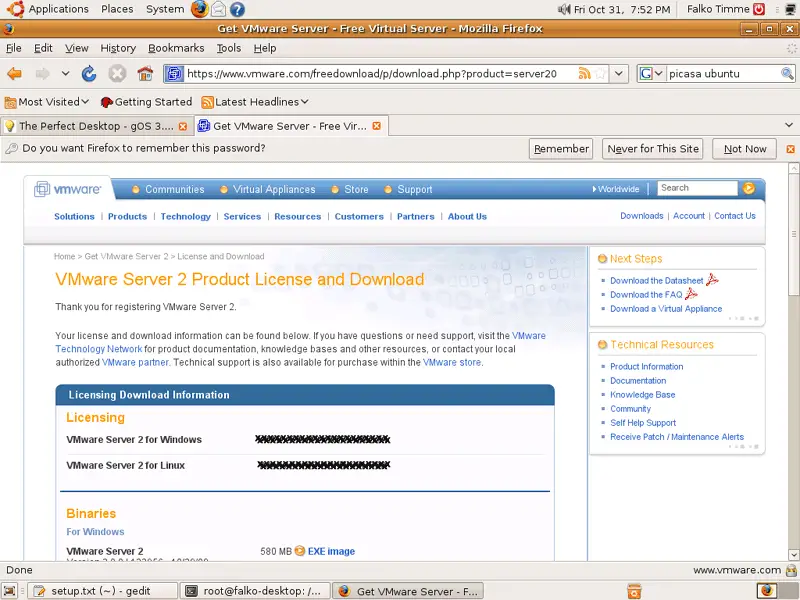The width and height of the screenshot is (800, 600).
Task: Click the orange VMware search go button
Action: [x=749, y=188]
